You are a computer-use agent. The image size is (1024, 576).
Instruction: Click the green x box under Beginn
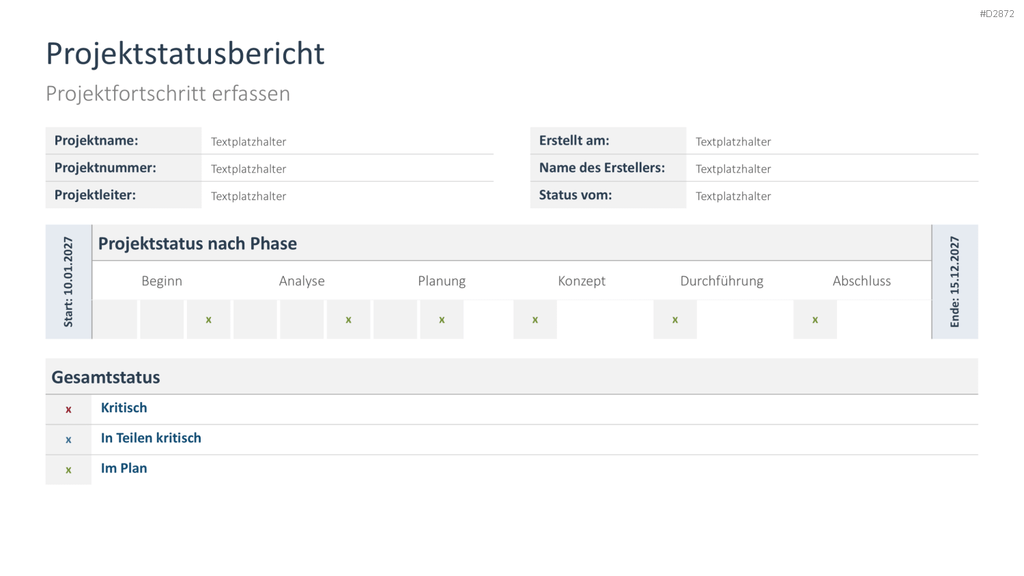coord(208,319)
